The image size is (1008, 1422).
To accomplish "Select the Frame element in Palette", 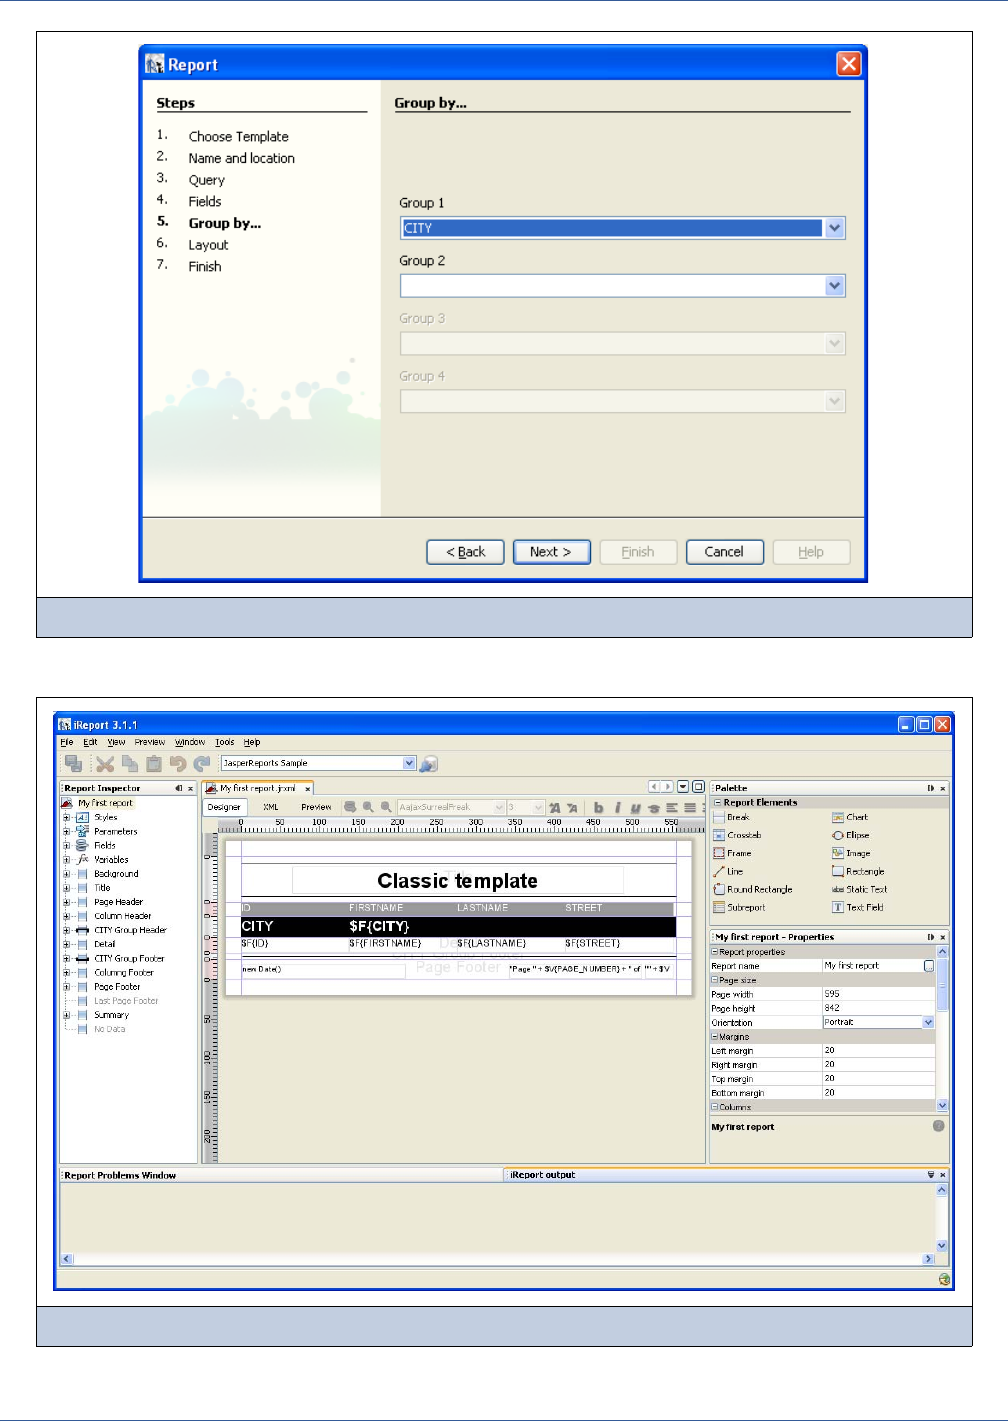I will [x=732, y=853].
